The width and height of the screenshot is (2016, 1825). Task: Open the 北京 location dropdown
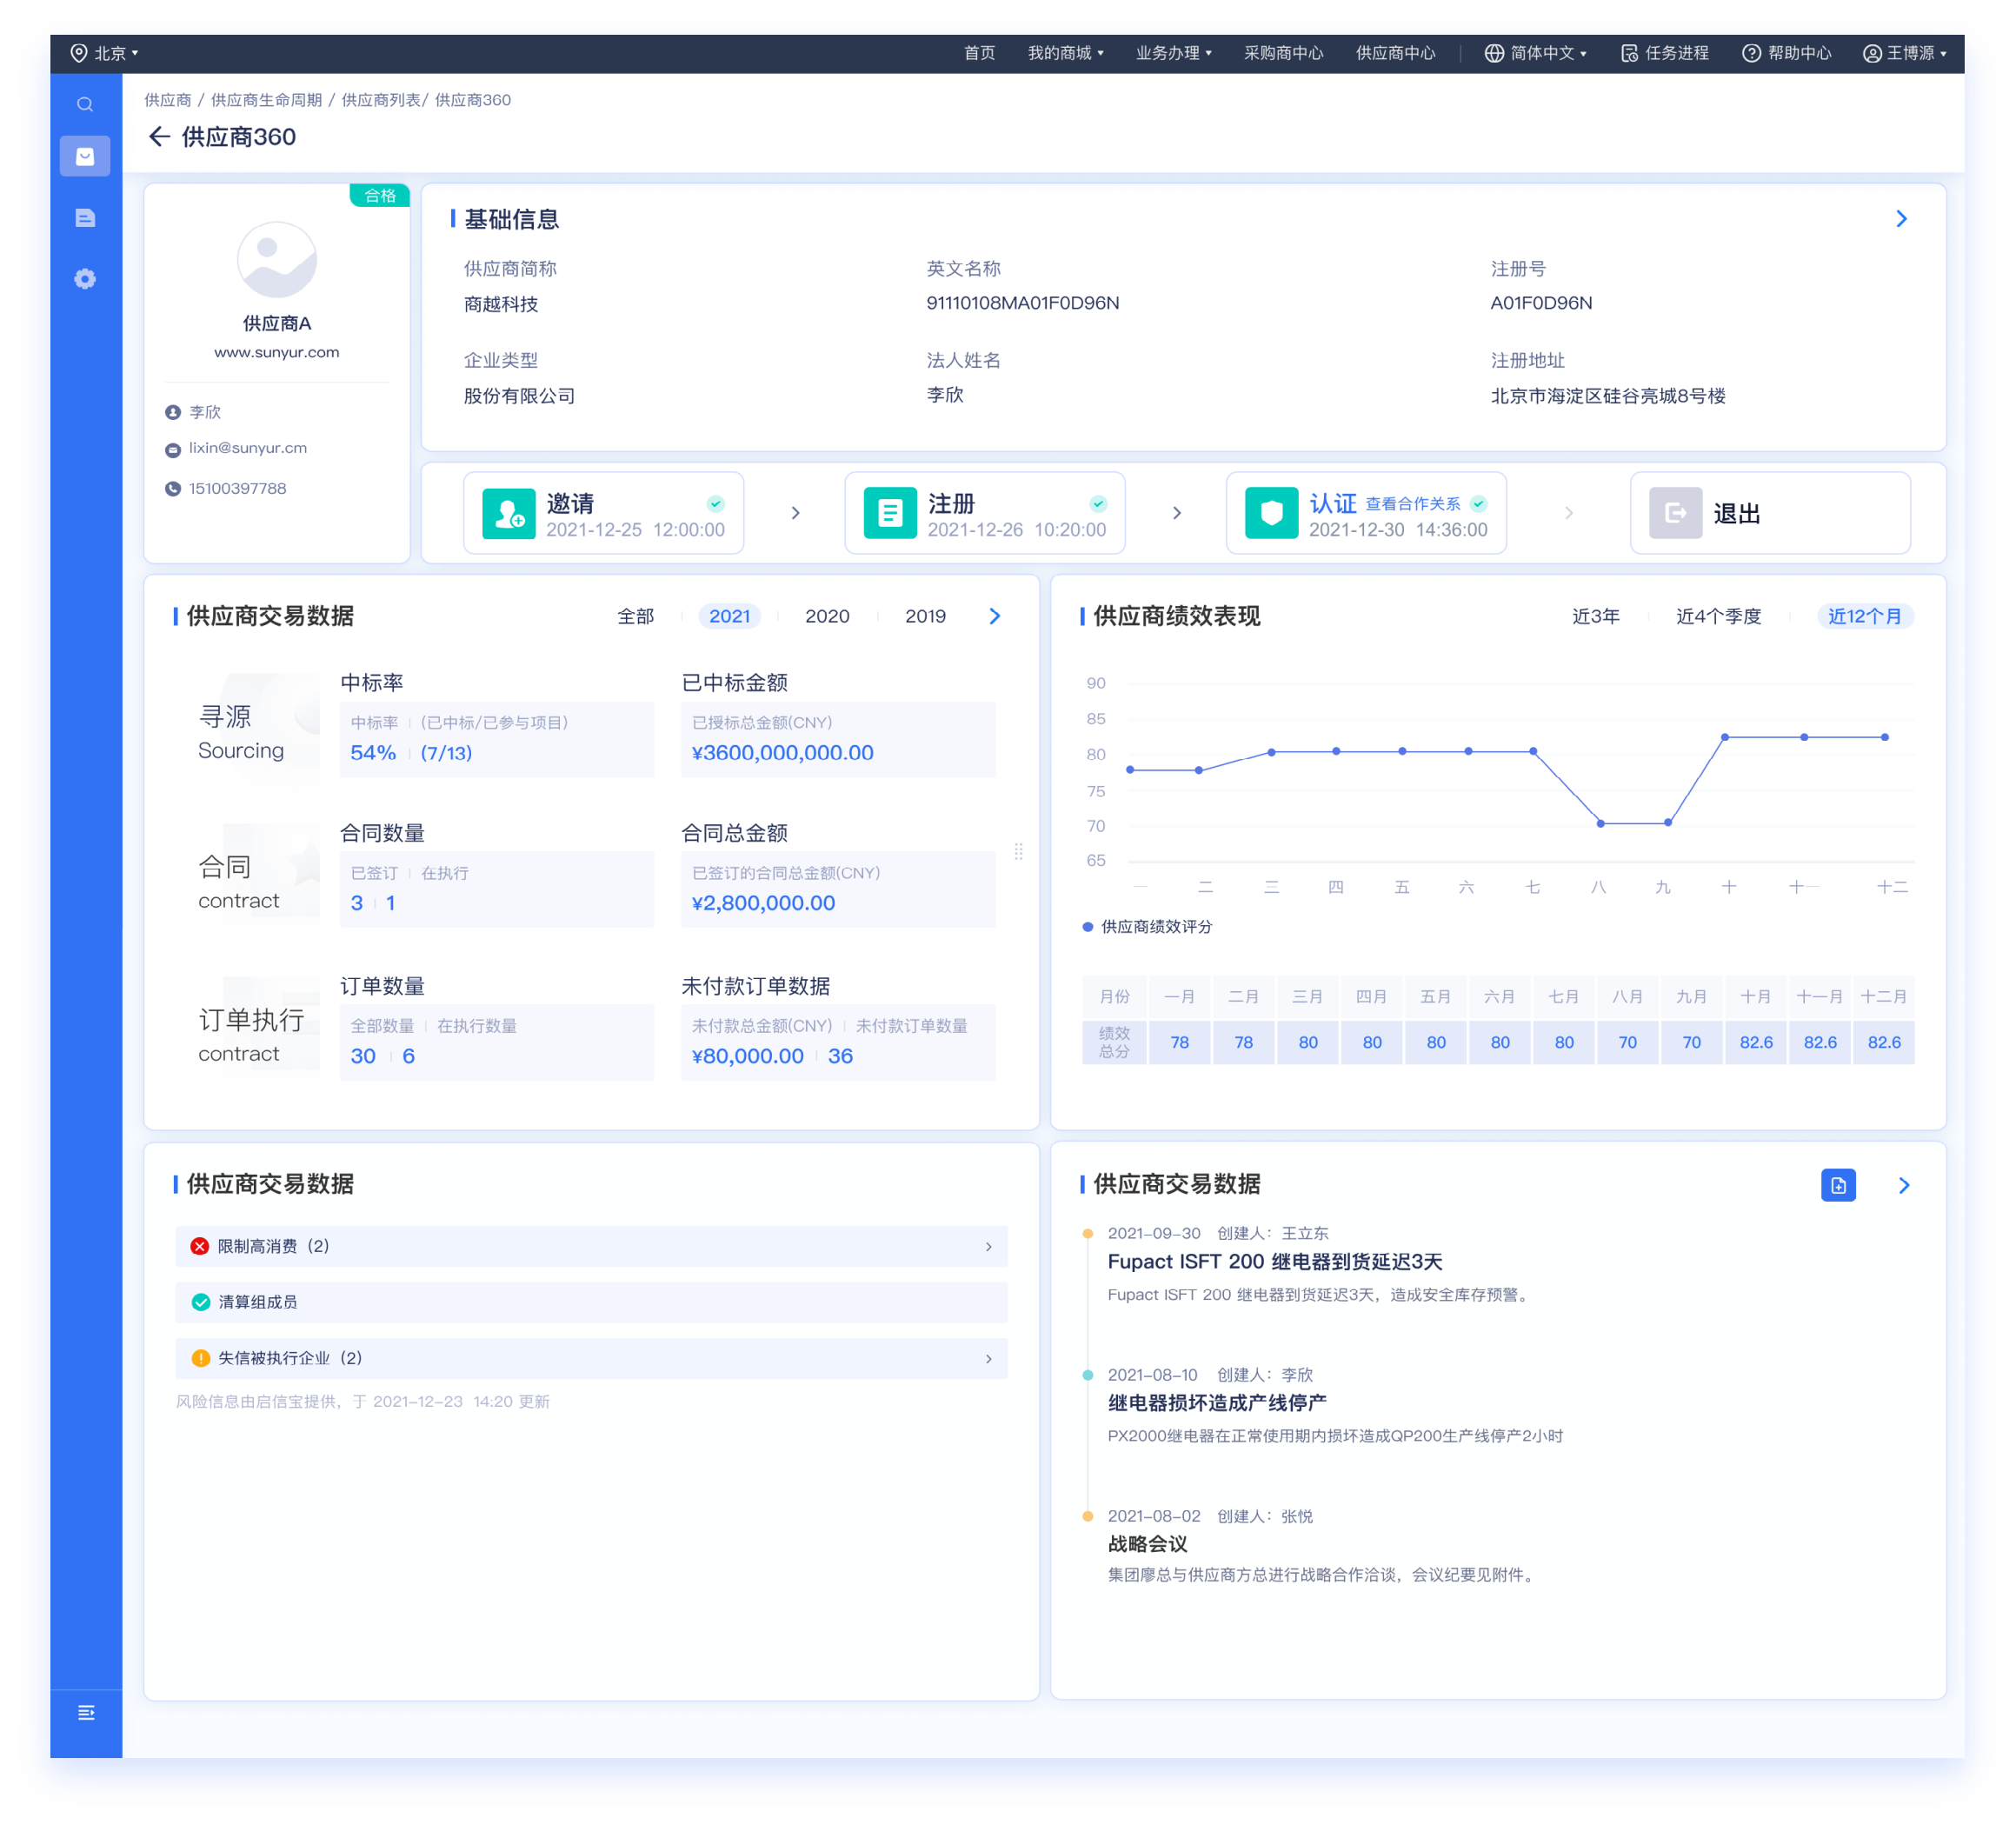(105, 53)
